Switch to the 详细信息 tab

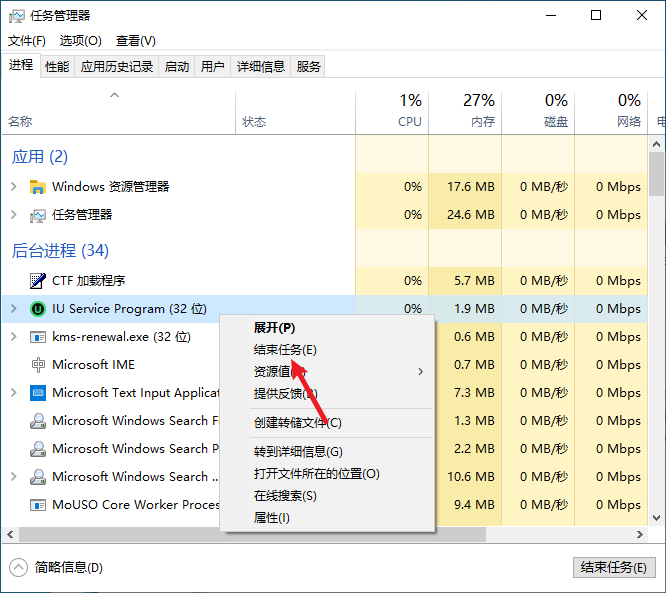260,67
